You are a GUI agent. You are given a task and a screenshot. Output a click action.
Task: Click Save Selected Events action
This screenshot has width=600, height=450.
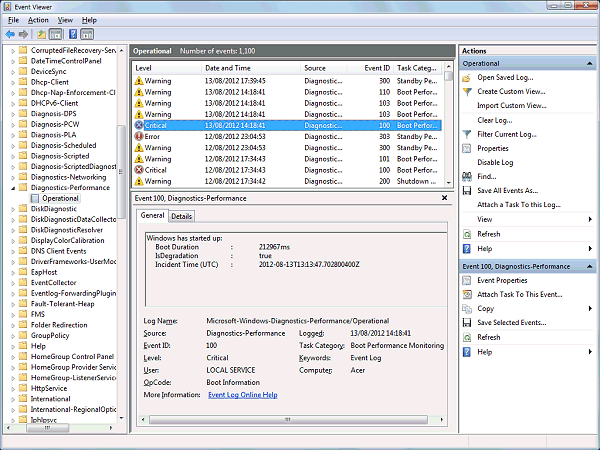(x=511, y=323)
